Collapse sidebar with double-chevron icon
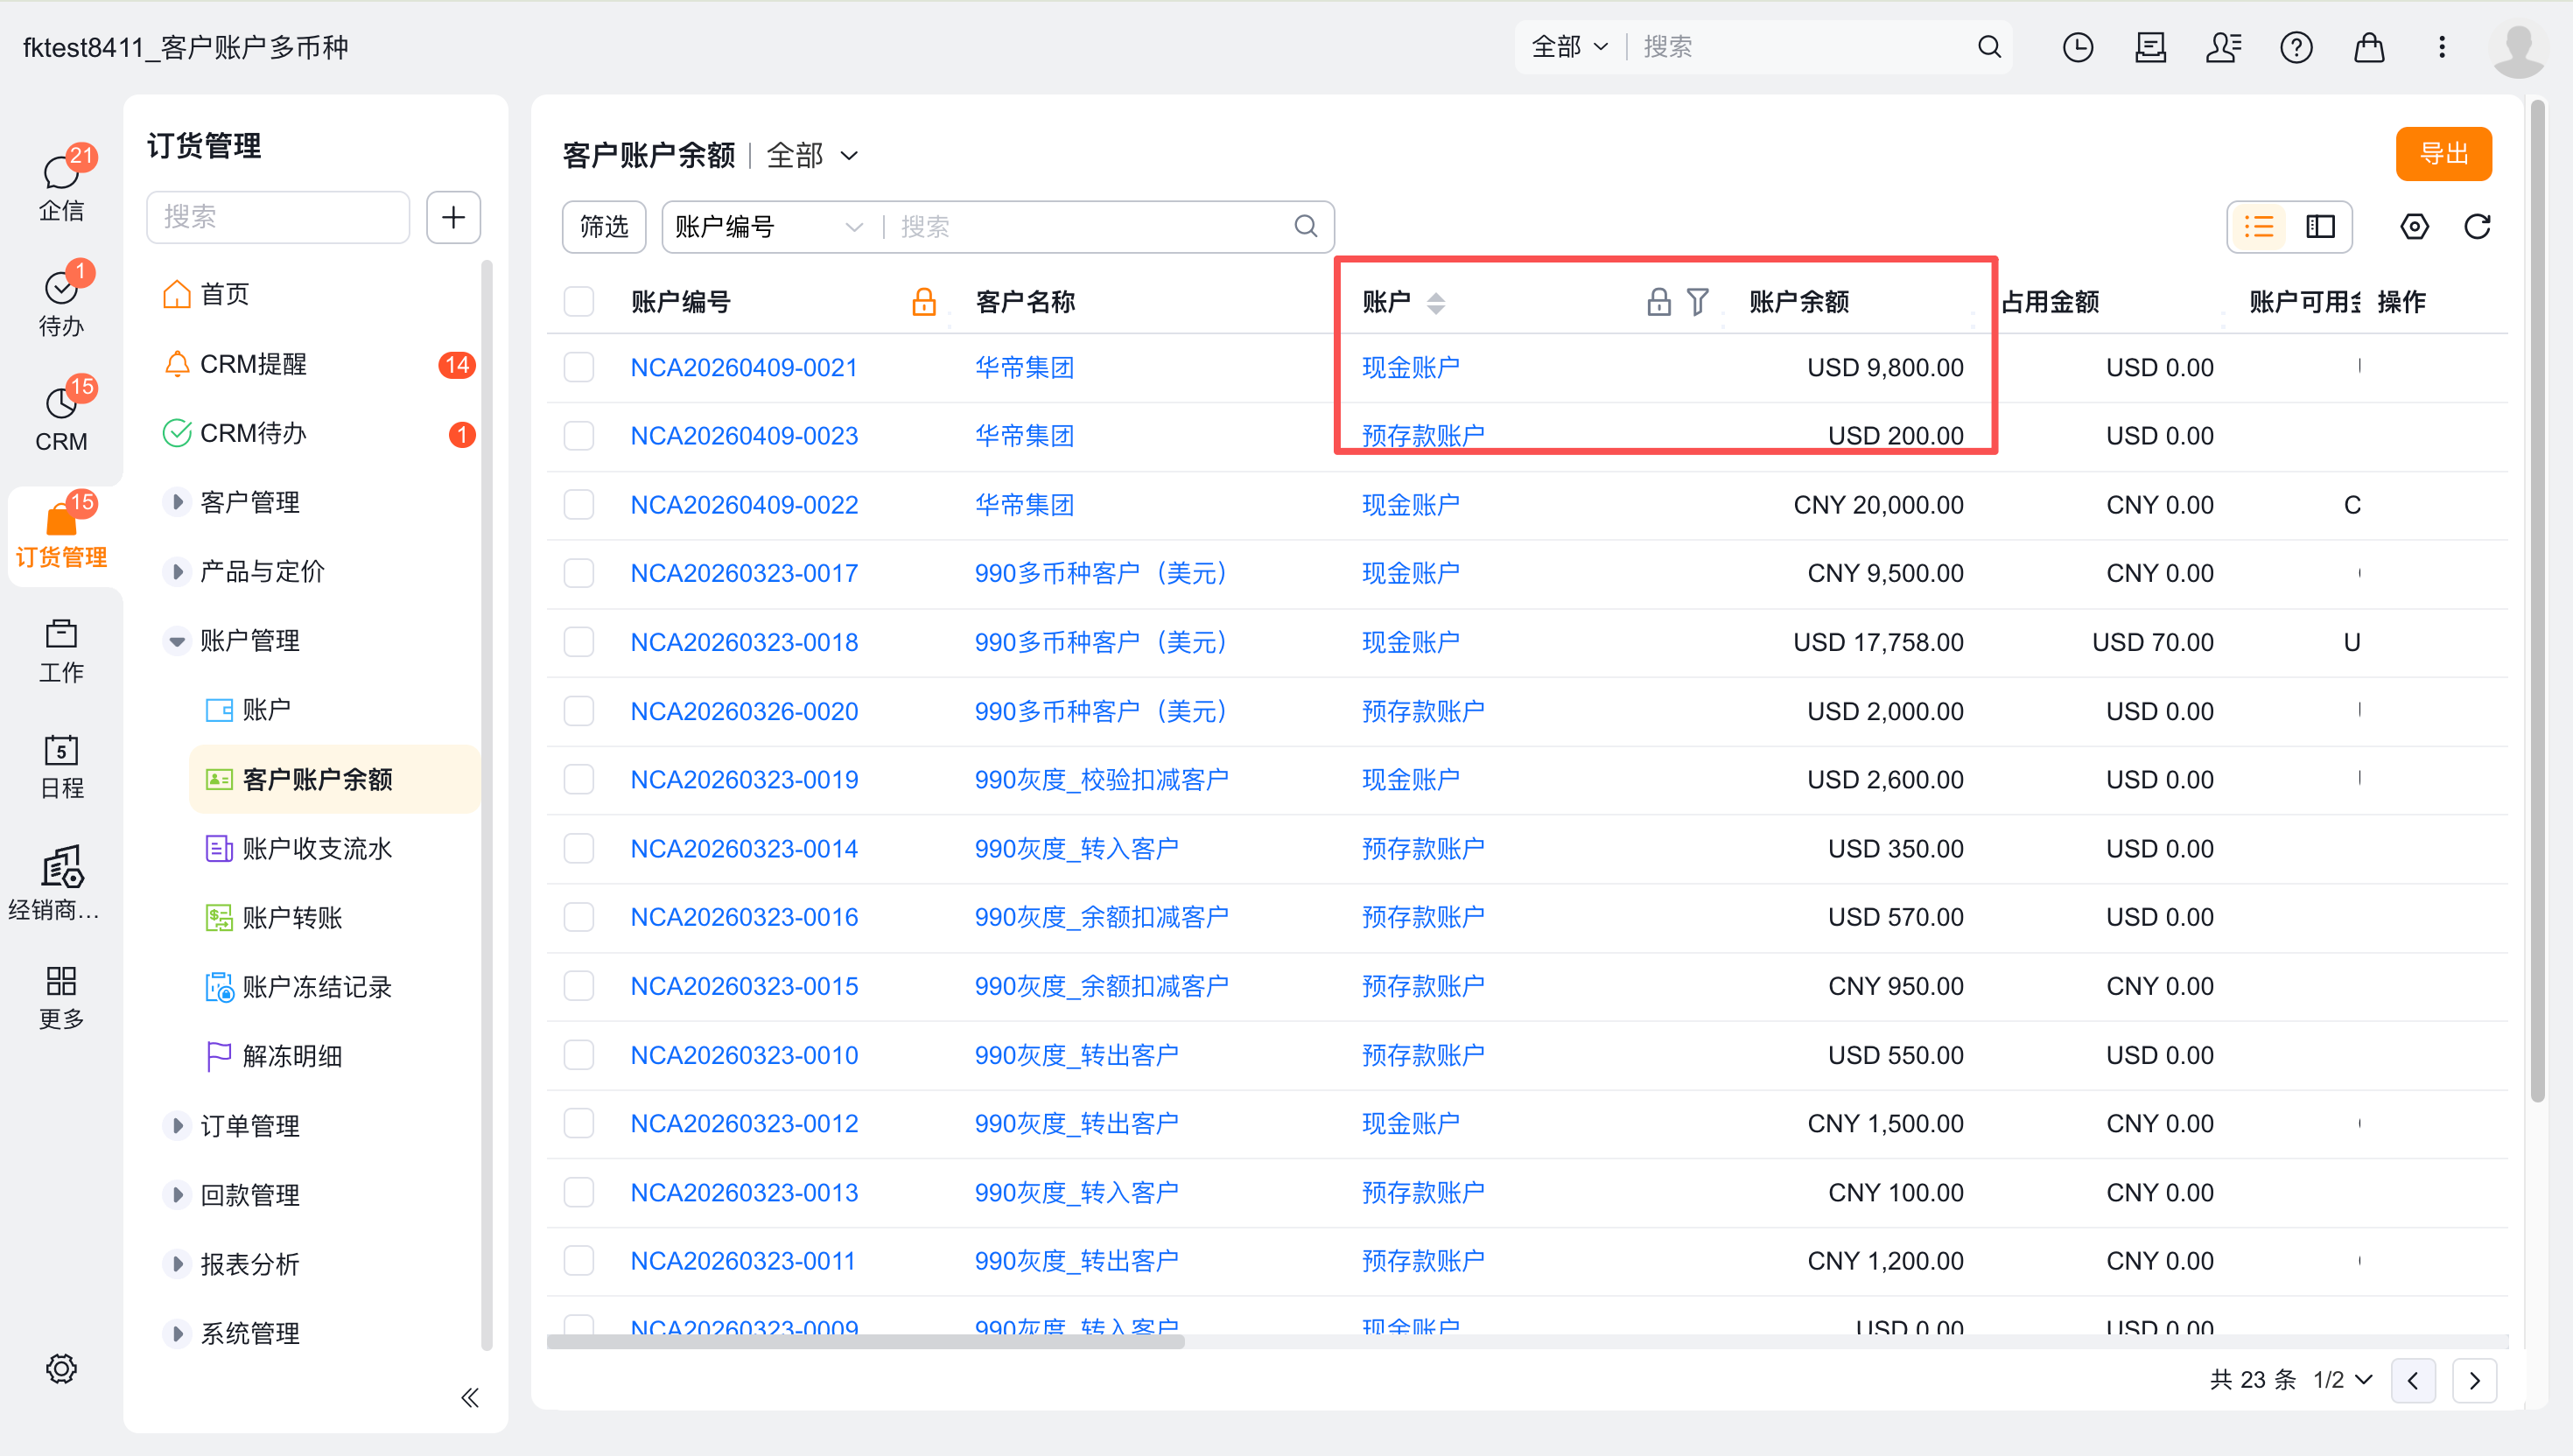The image size is (2573, 1456). pyautogui.click(x=470, y=1397)
